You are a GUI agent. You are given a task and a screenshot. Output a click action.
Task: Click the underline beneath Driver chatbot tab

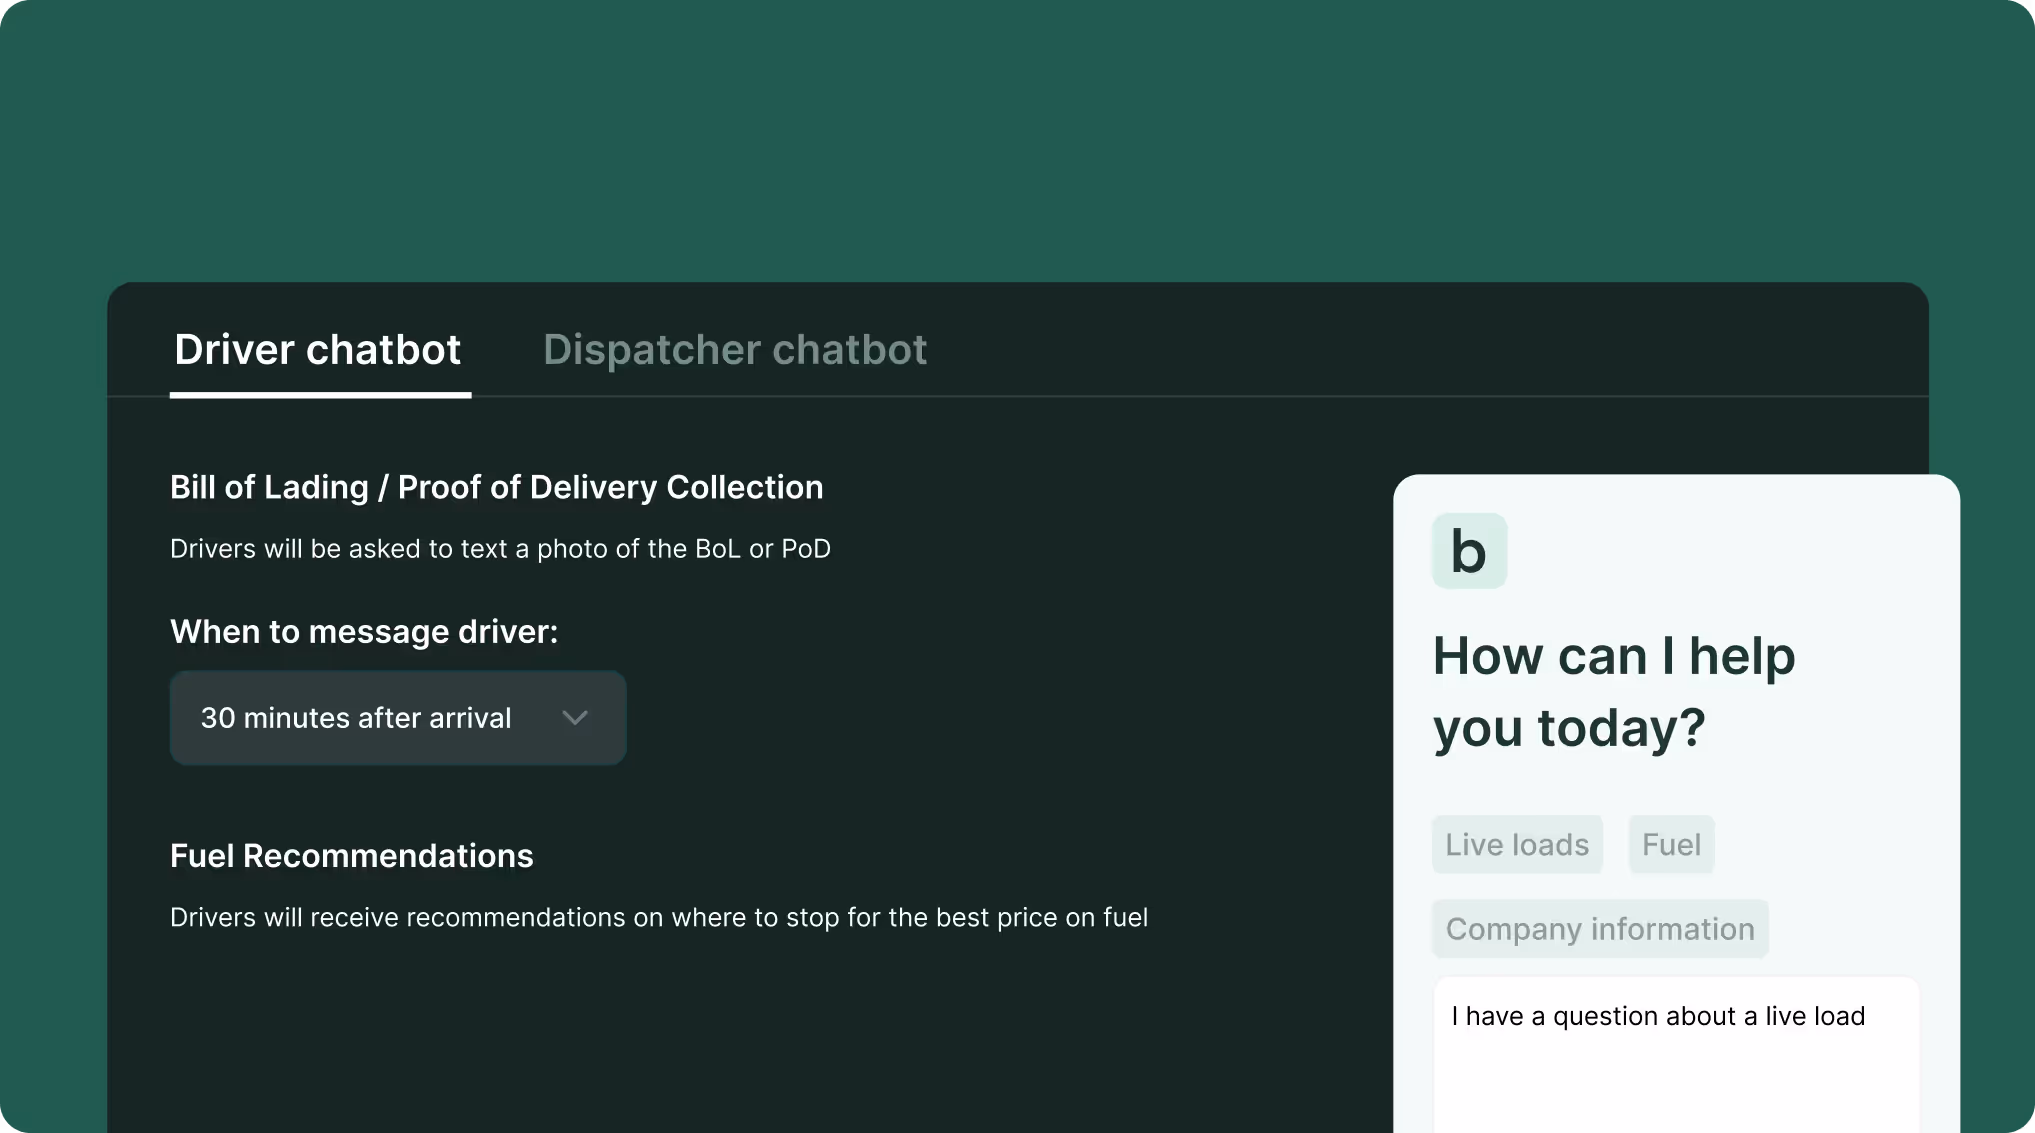320,395
